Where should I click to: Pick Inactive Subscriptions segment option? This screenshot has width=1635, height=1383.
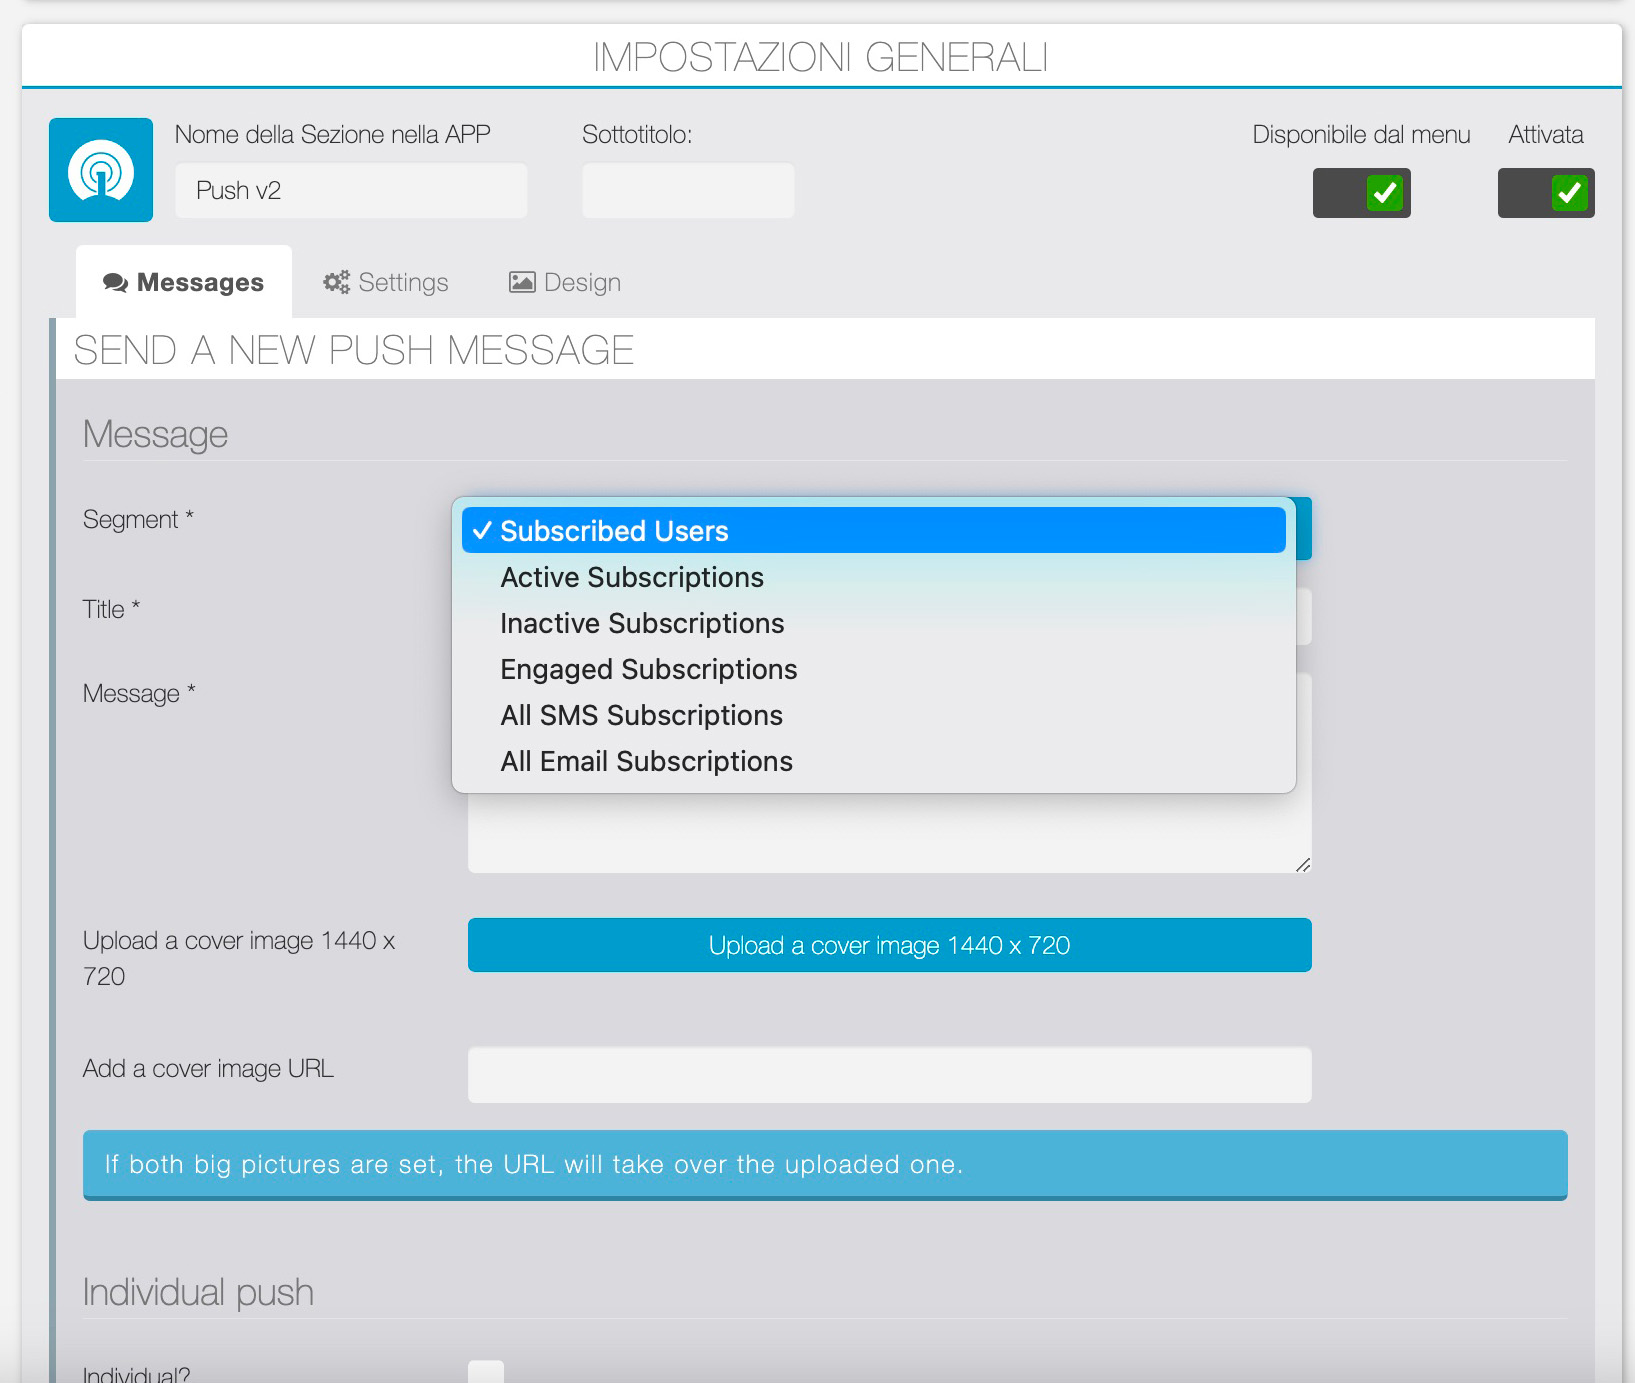click(x=642, y=624)
